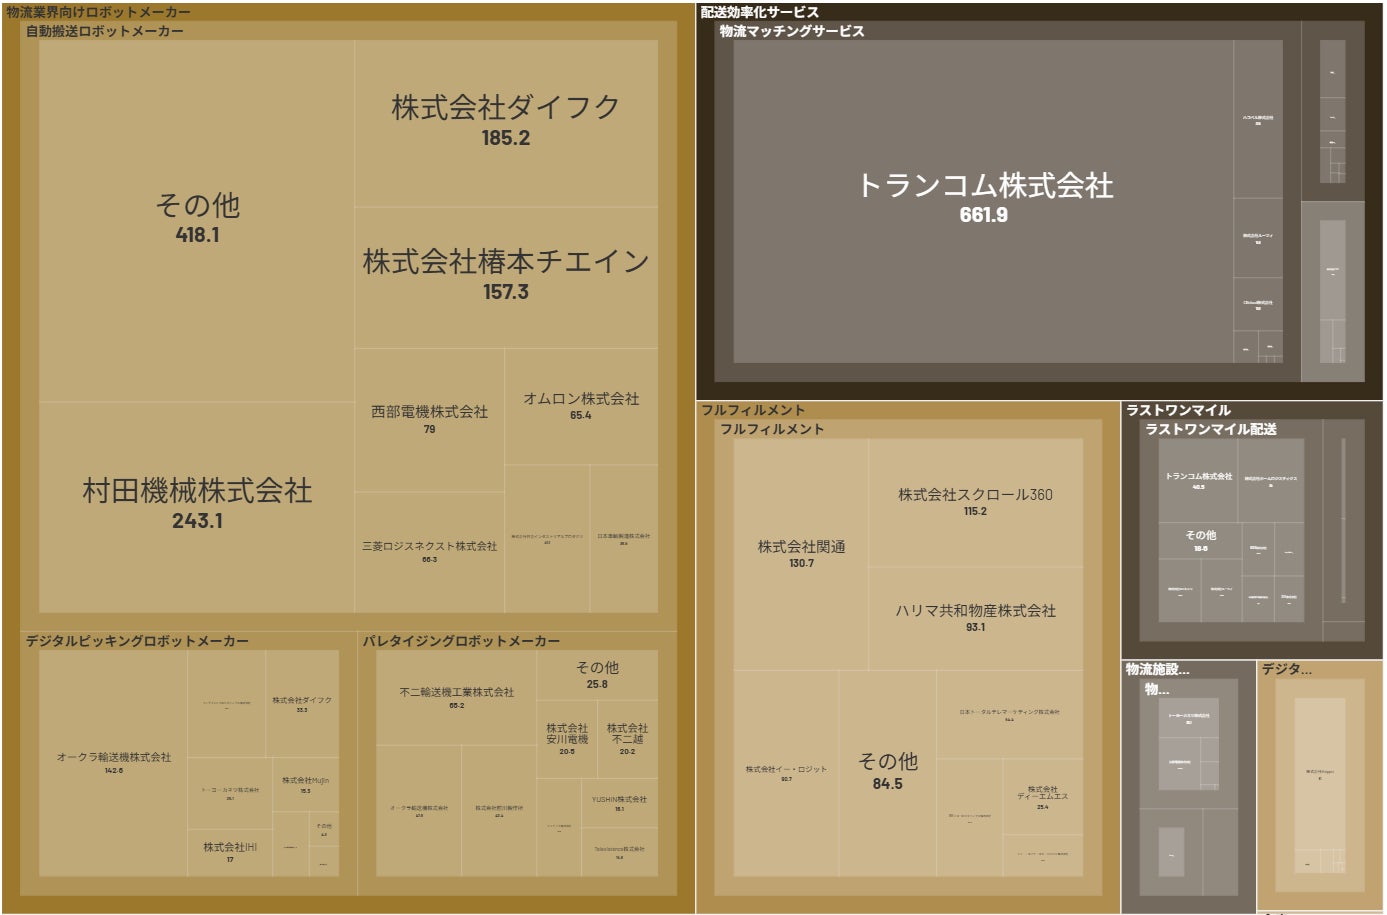1387x915 pixels.
Task: Click the その他 25.8 tile
Action: click(597, 675)
